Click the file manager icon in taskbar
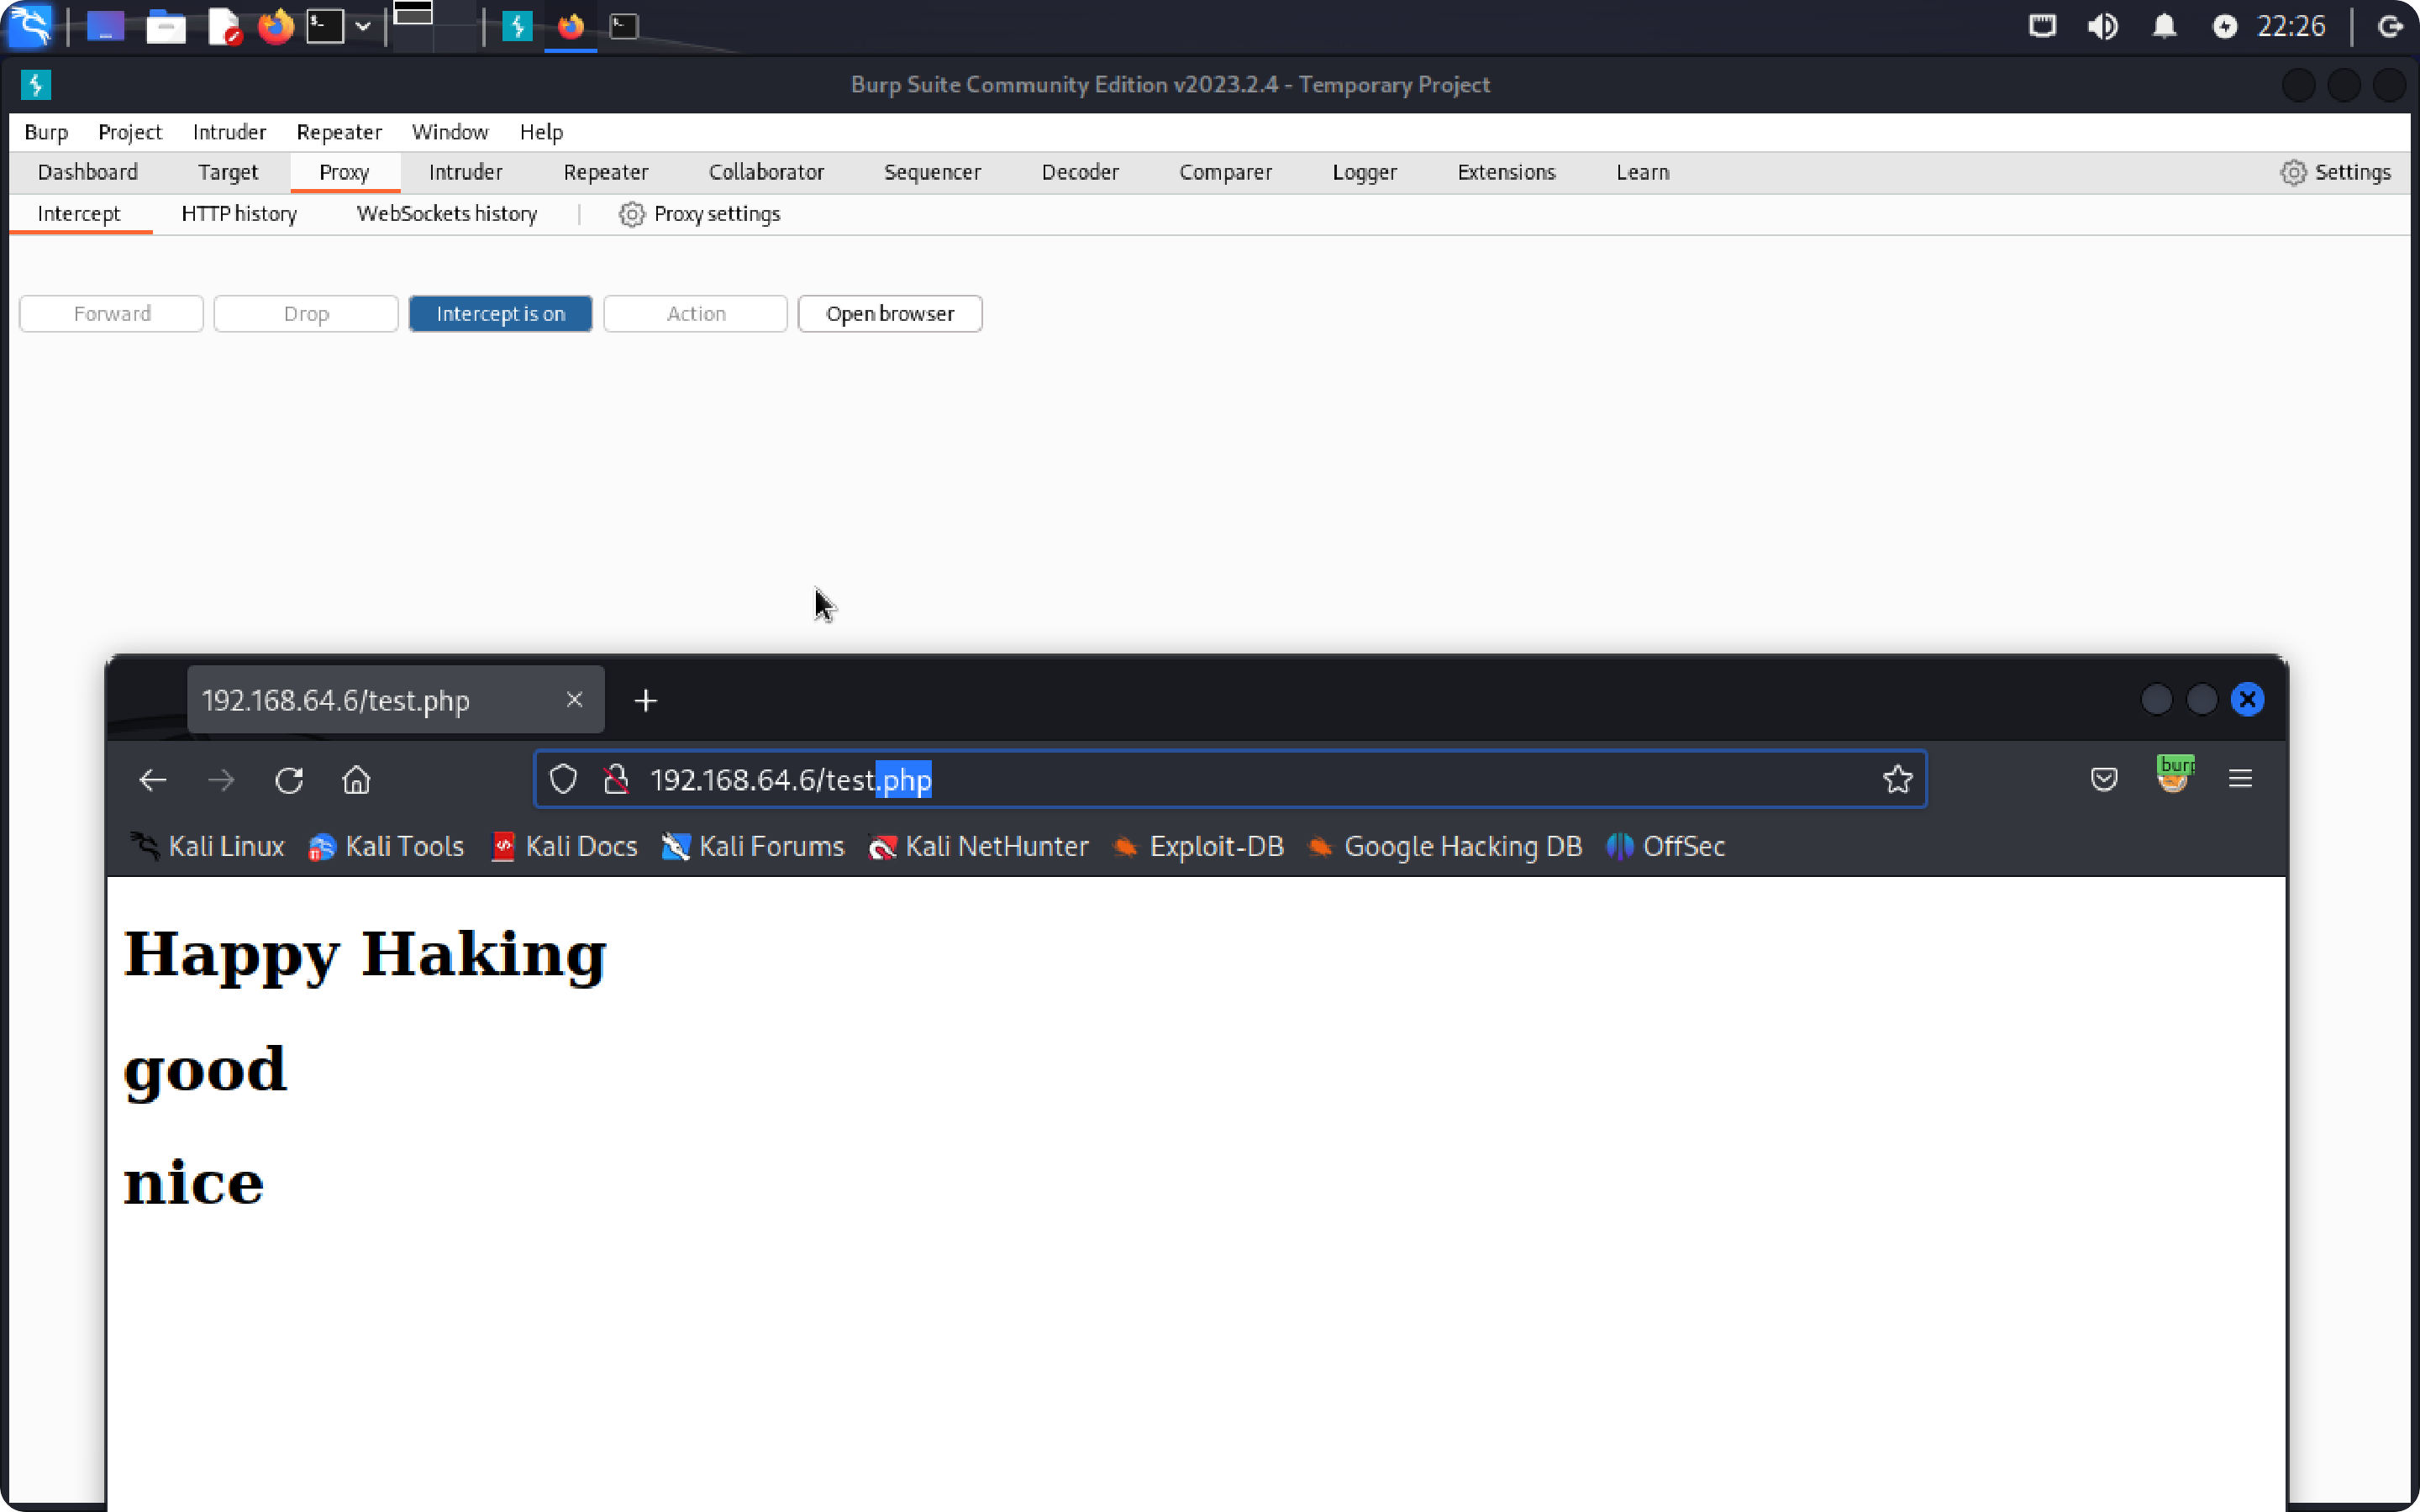The width and height of the screenshot is (2420, 1512). [x=166, y=27]
